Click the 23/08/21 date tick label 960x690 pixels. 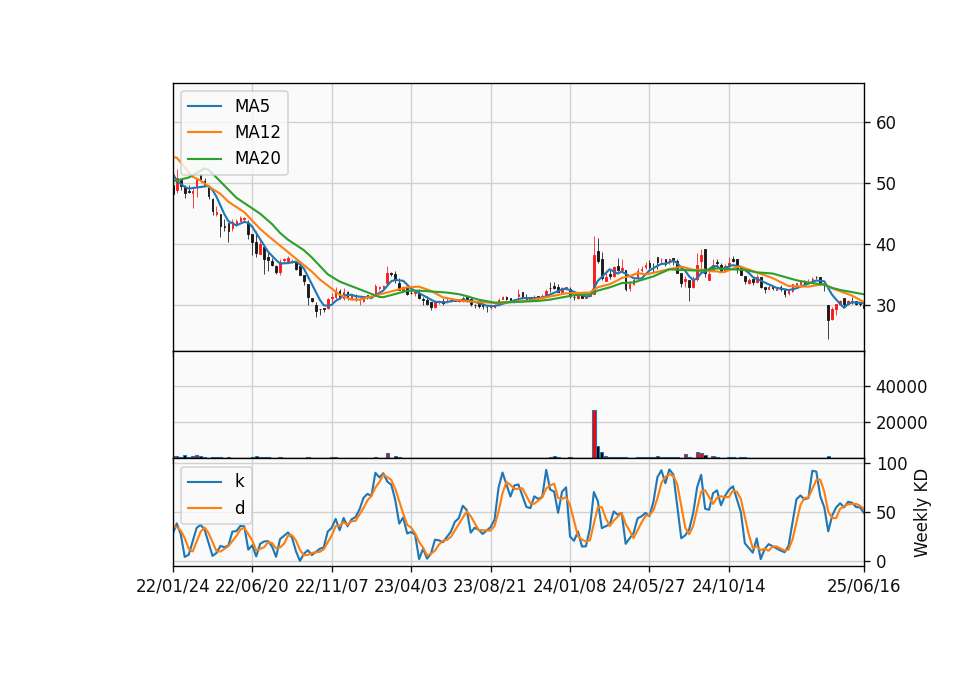[490, 586]
